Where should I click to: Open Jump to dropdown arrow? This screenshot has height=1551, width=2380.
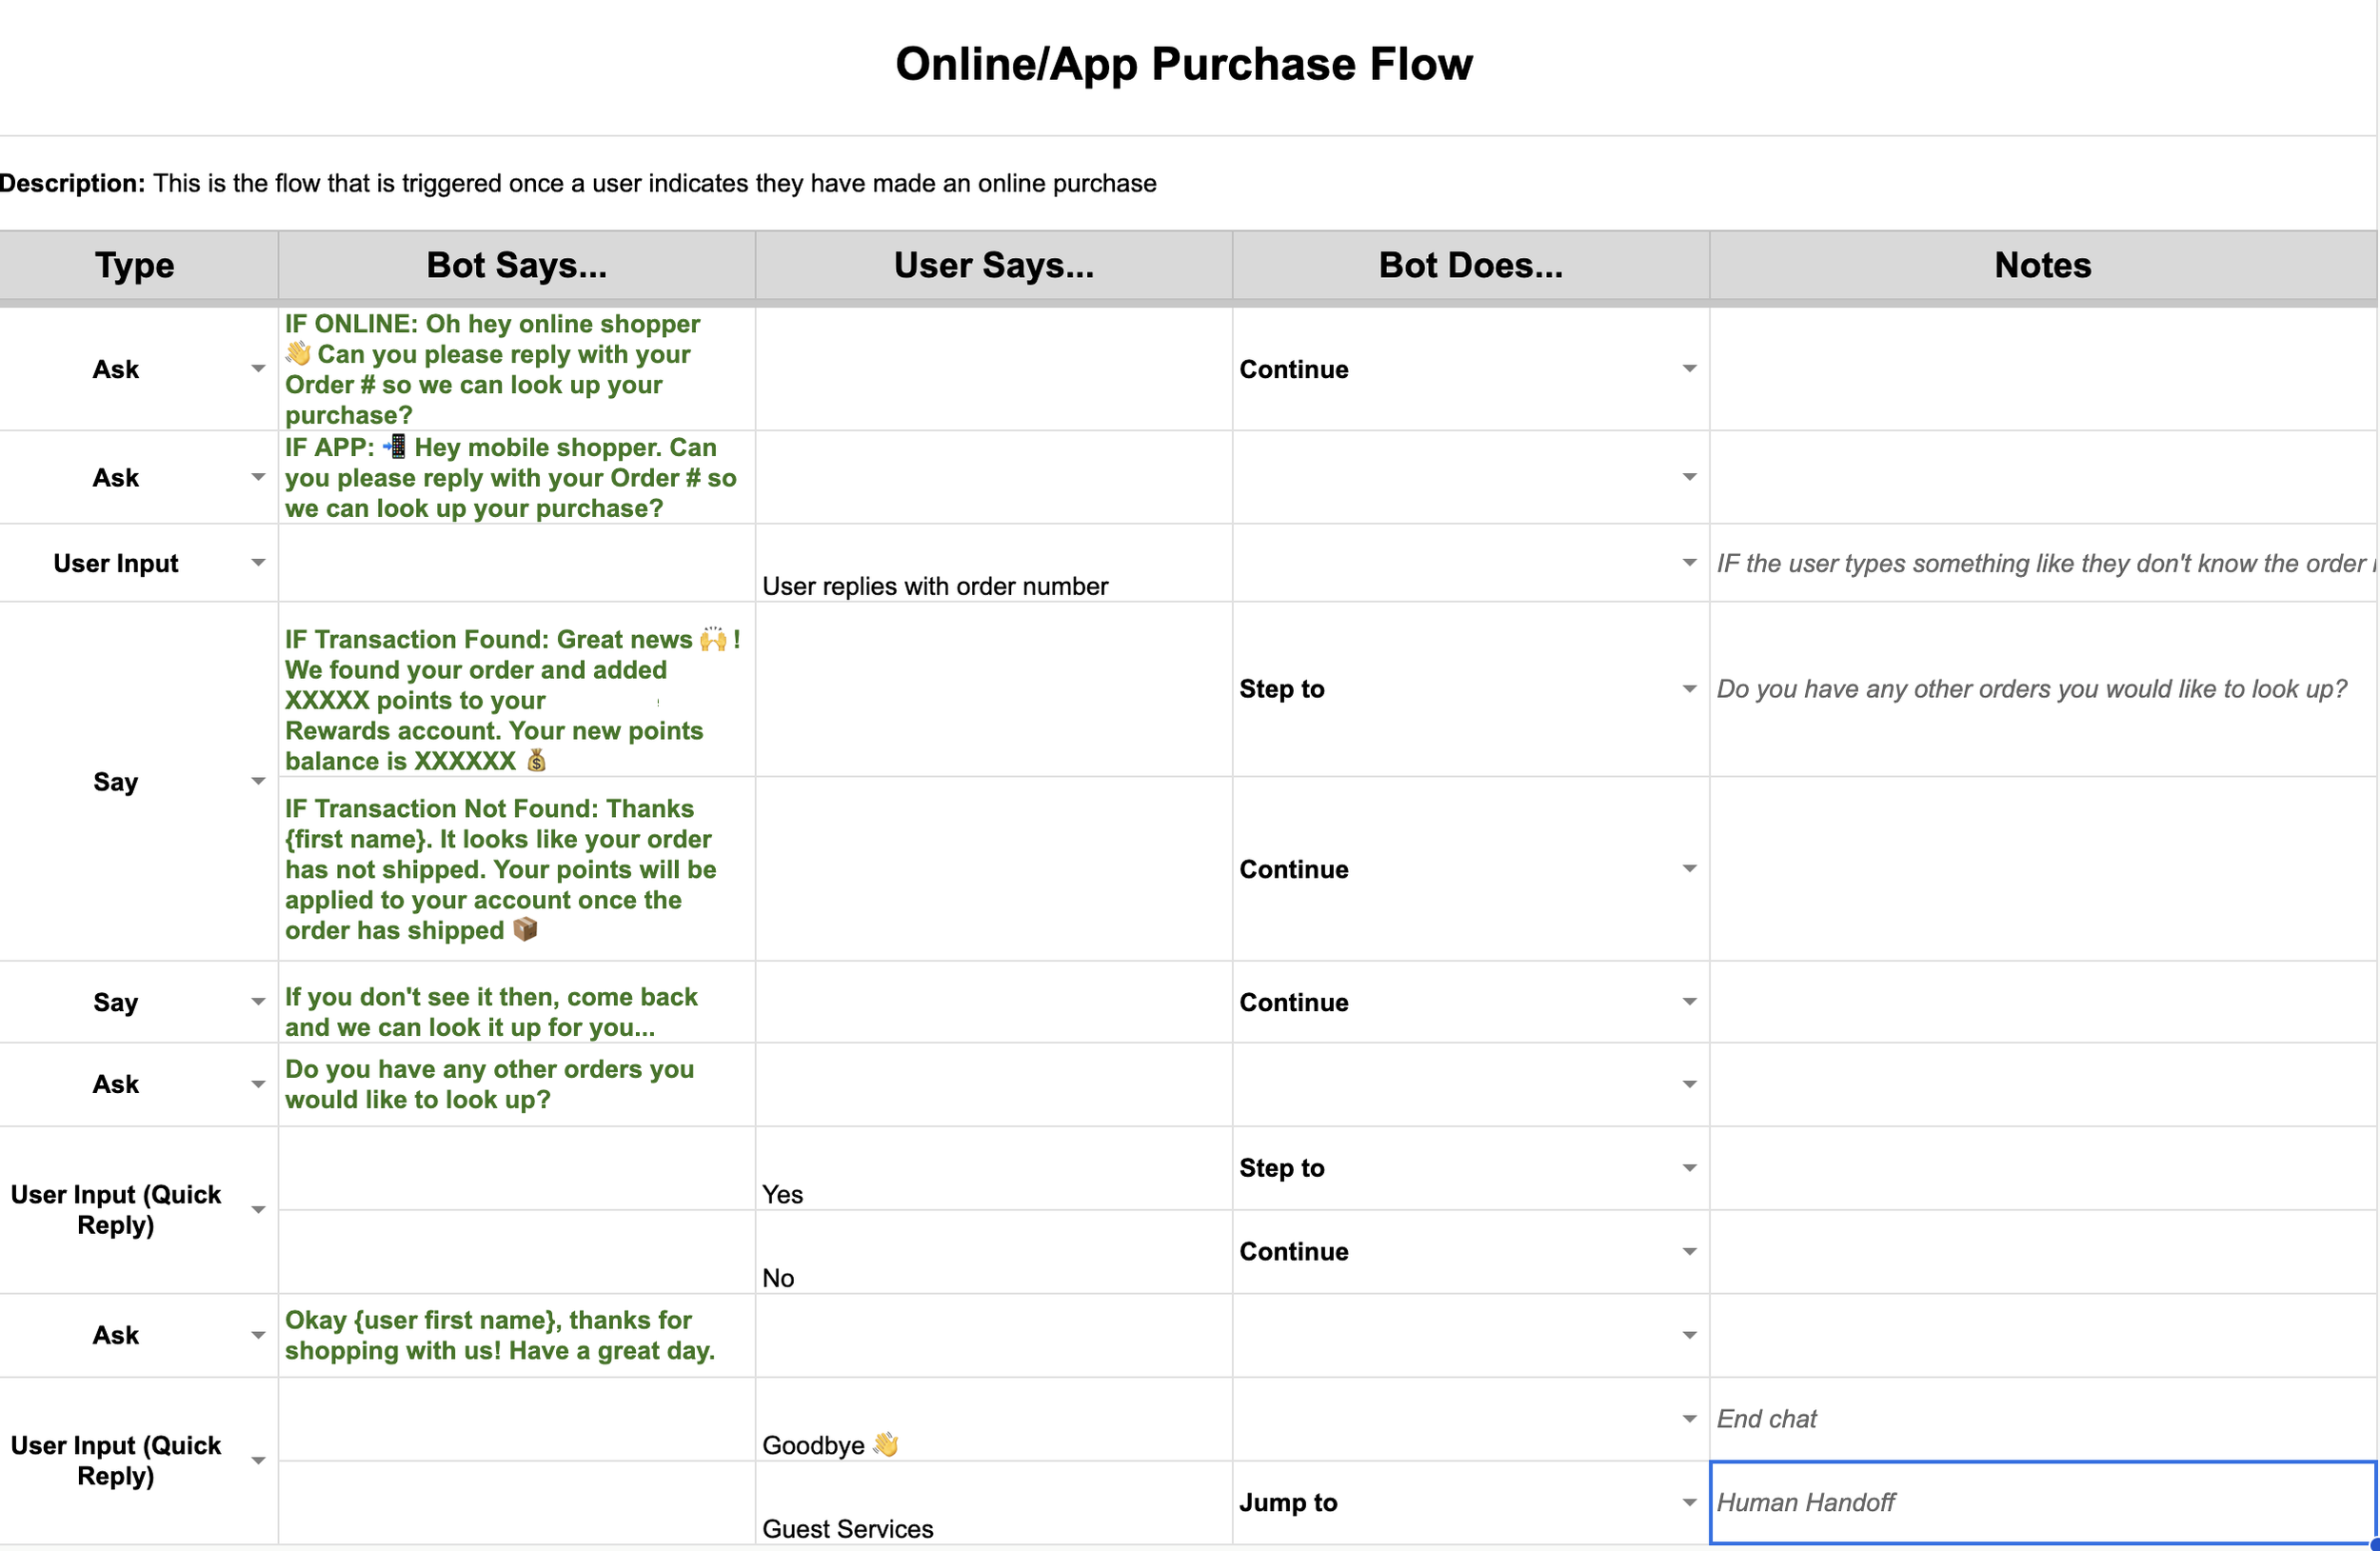pos(1689,1502)
